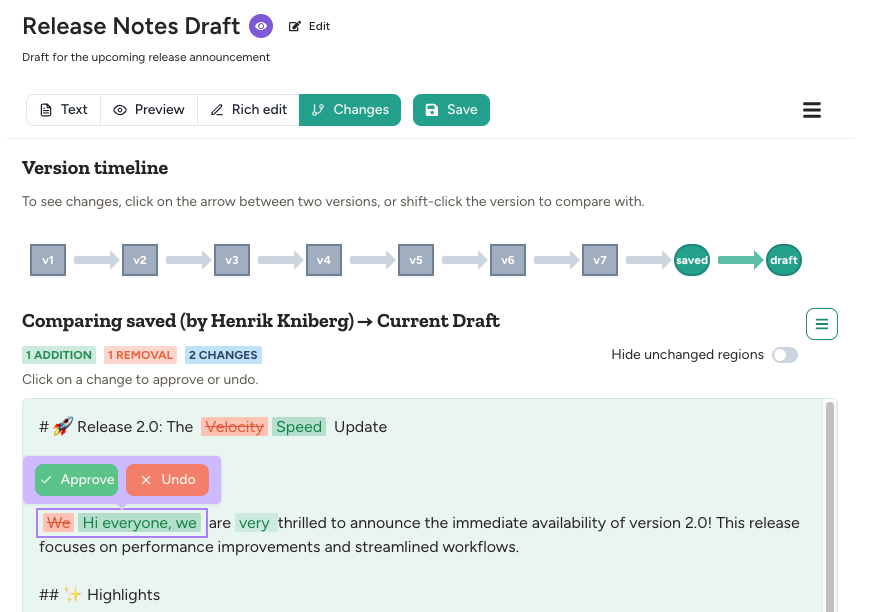The image size is (872, 612).
Task: Approve the highlighted change
Action: [x=76, y=479]
